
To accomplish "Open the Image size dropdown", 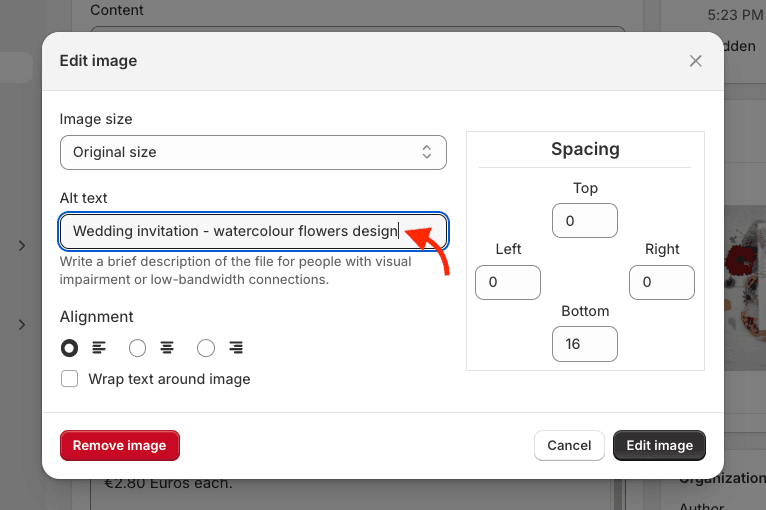I will point(253,152).
